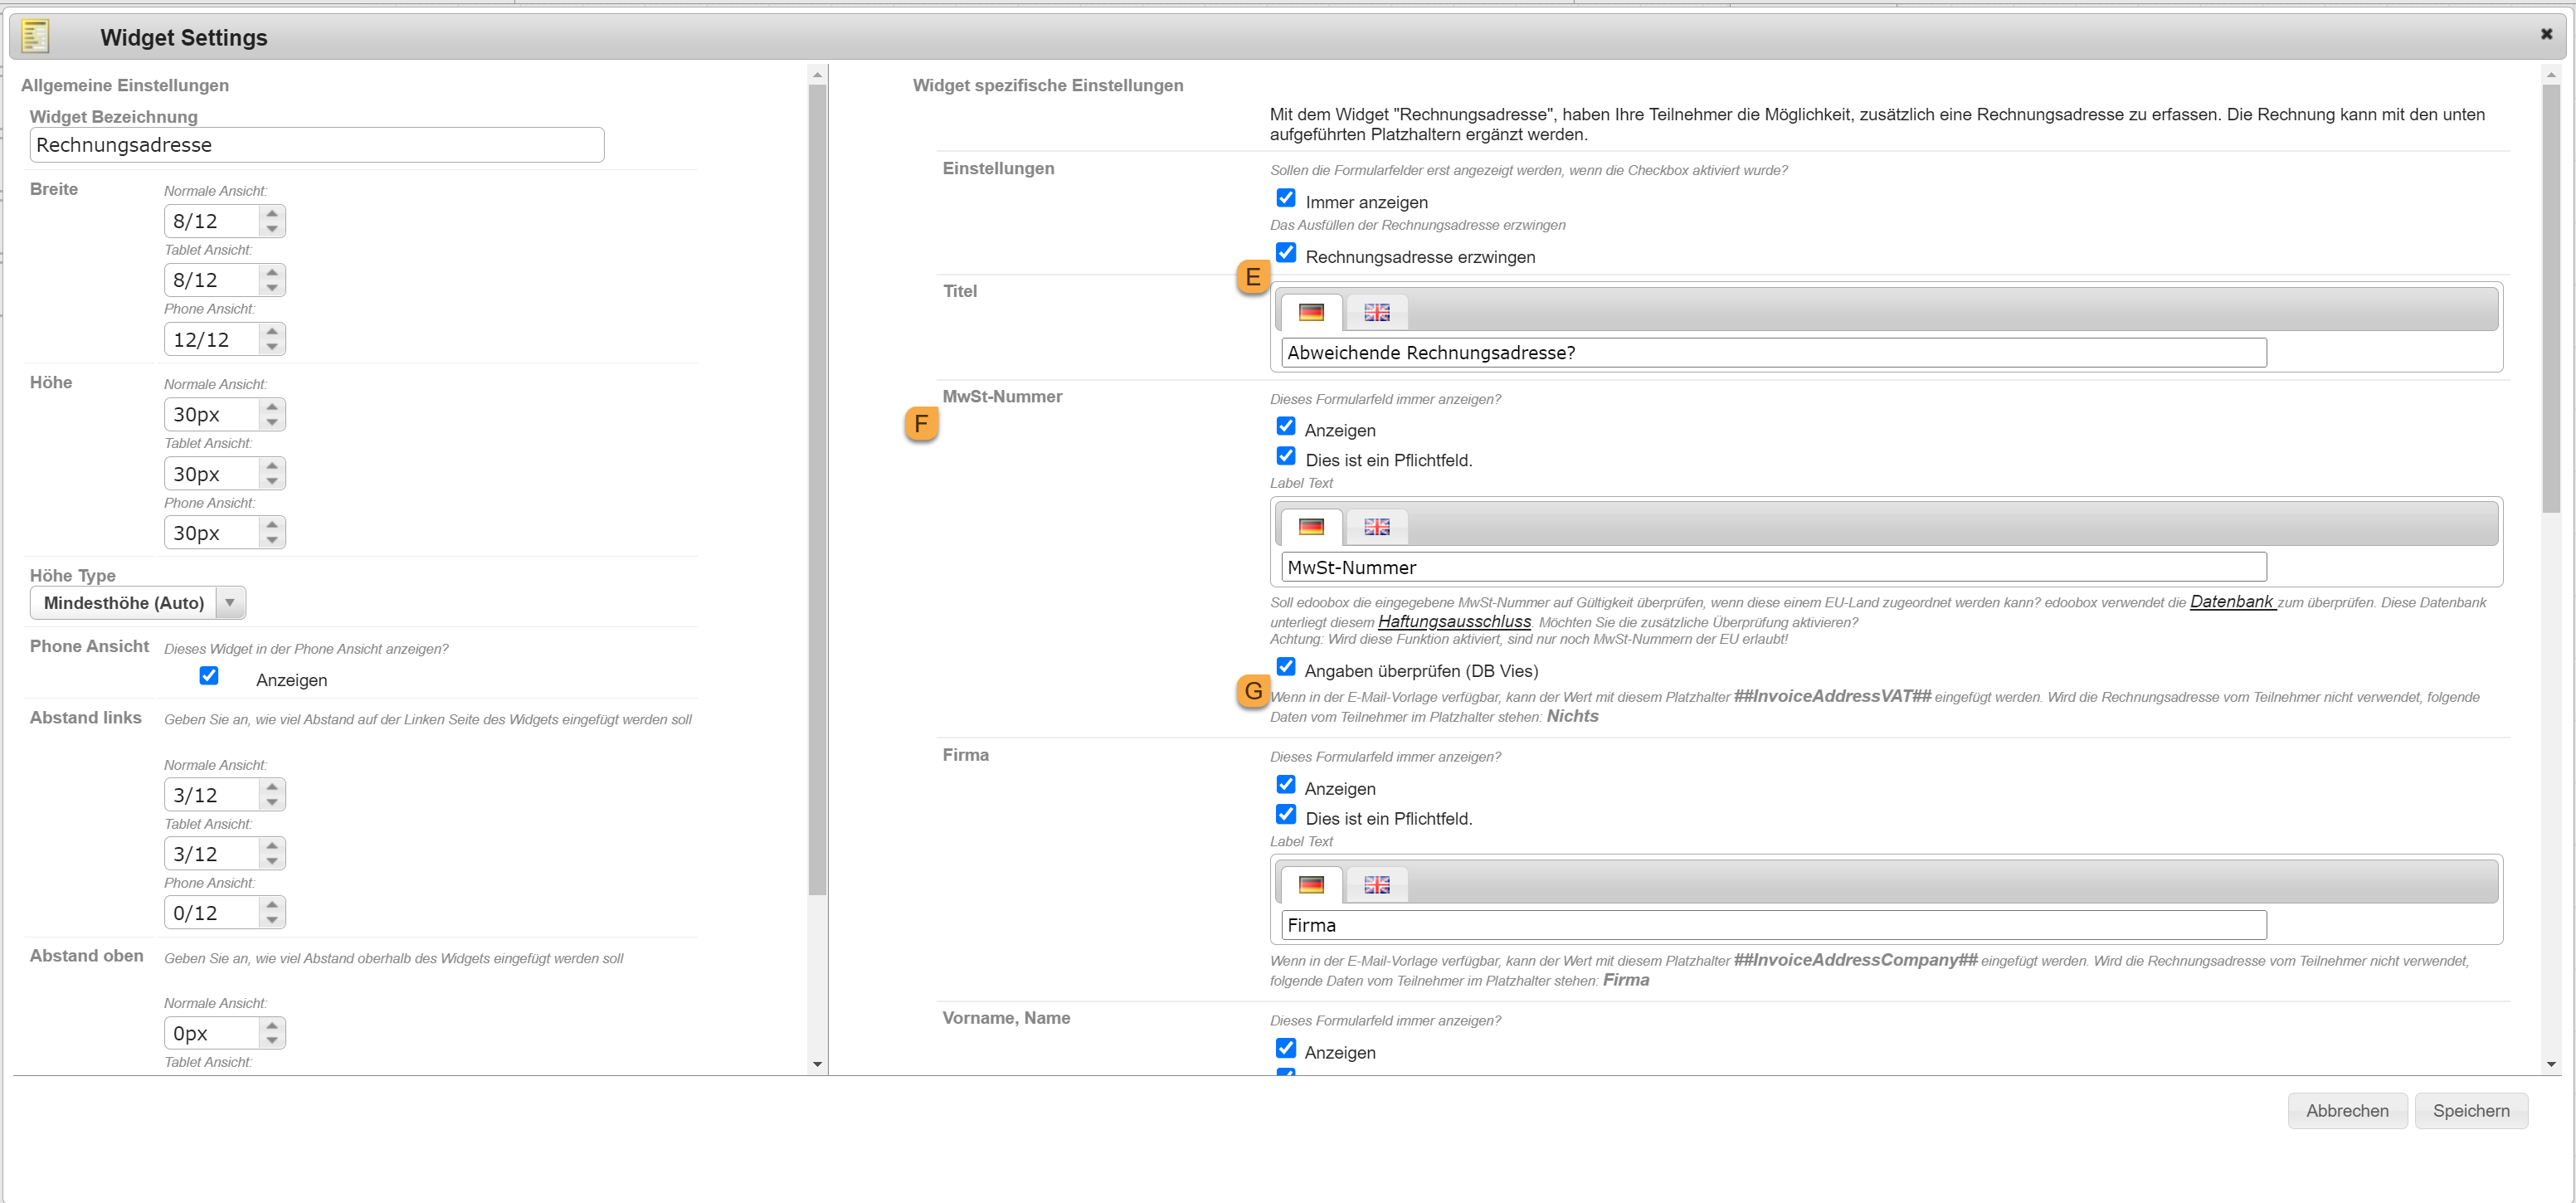Click the Datenbank link
This screenshot has width=2576, height=1203.
[2231, 602]
